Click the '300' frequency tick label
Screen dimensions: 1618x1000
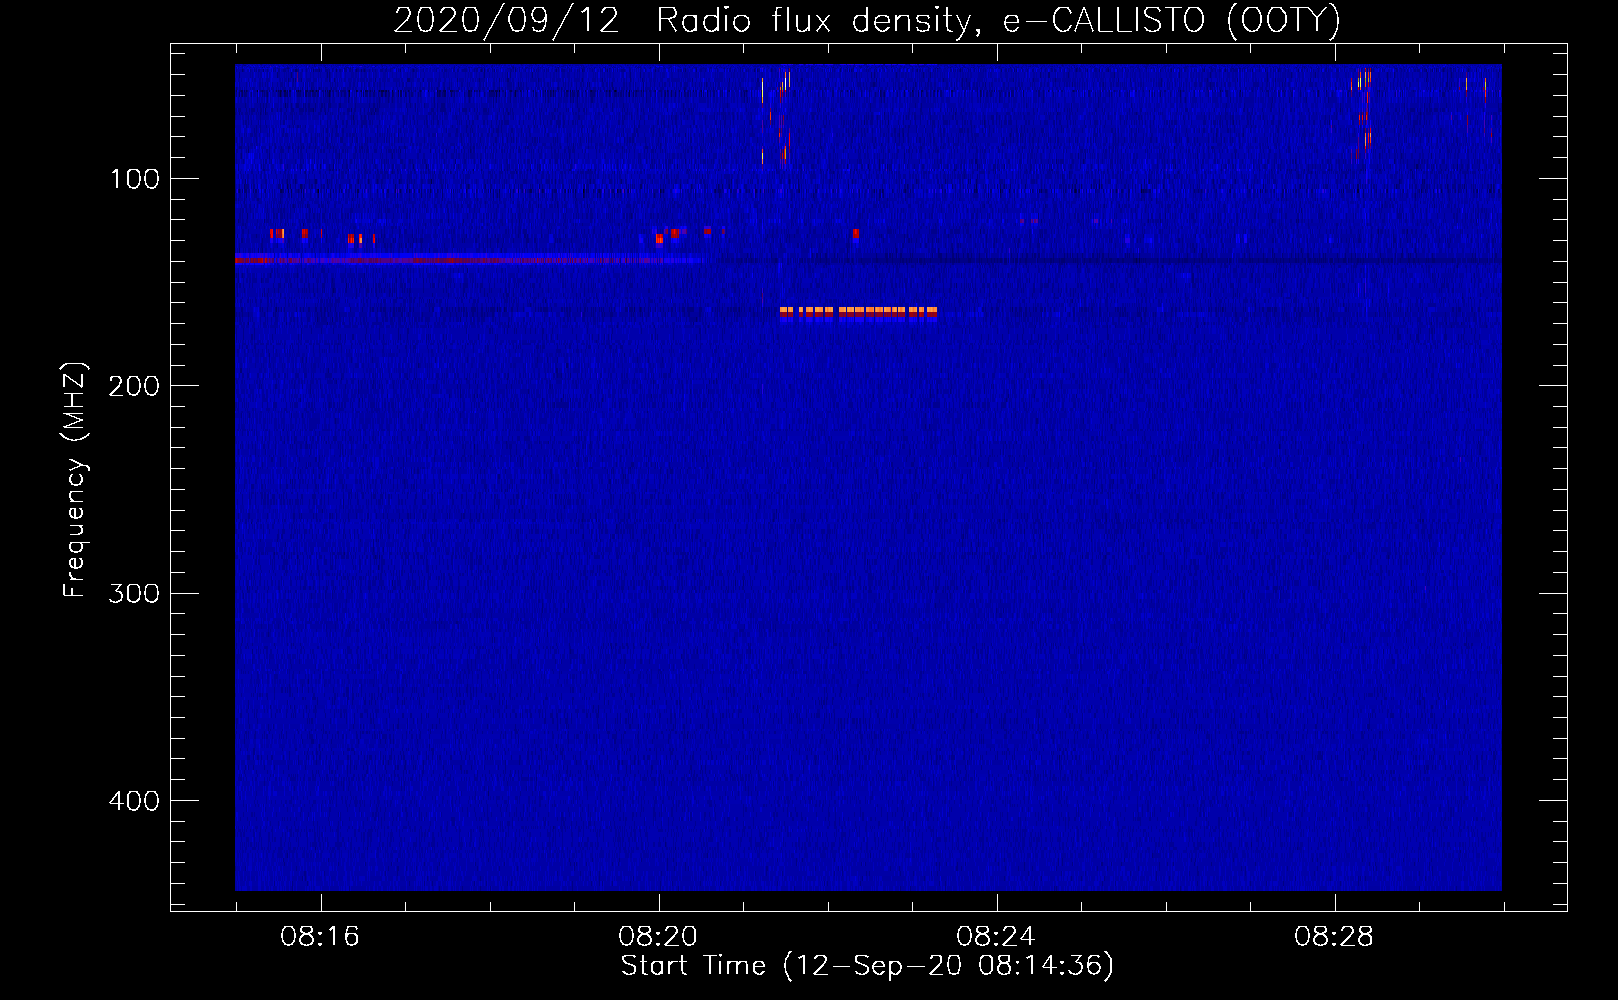point(134,594)
